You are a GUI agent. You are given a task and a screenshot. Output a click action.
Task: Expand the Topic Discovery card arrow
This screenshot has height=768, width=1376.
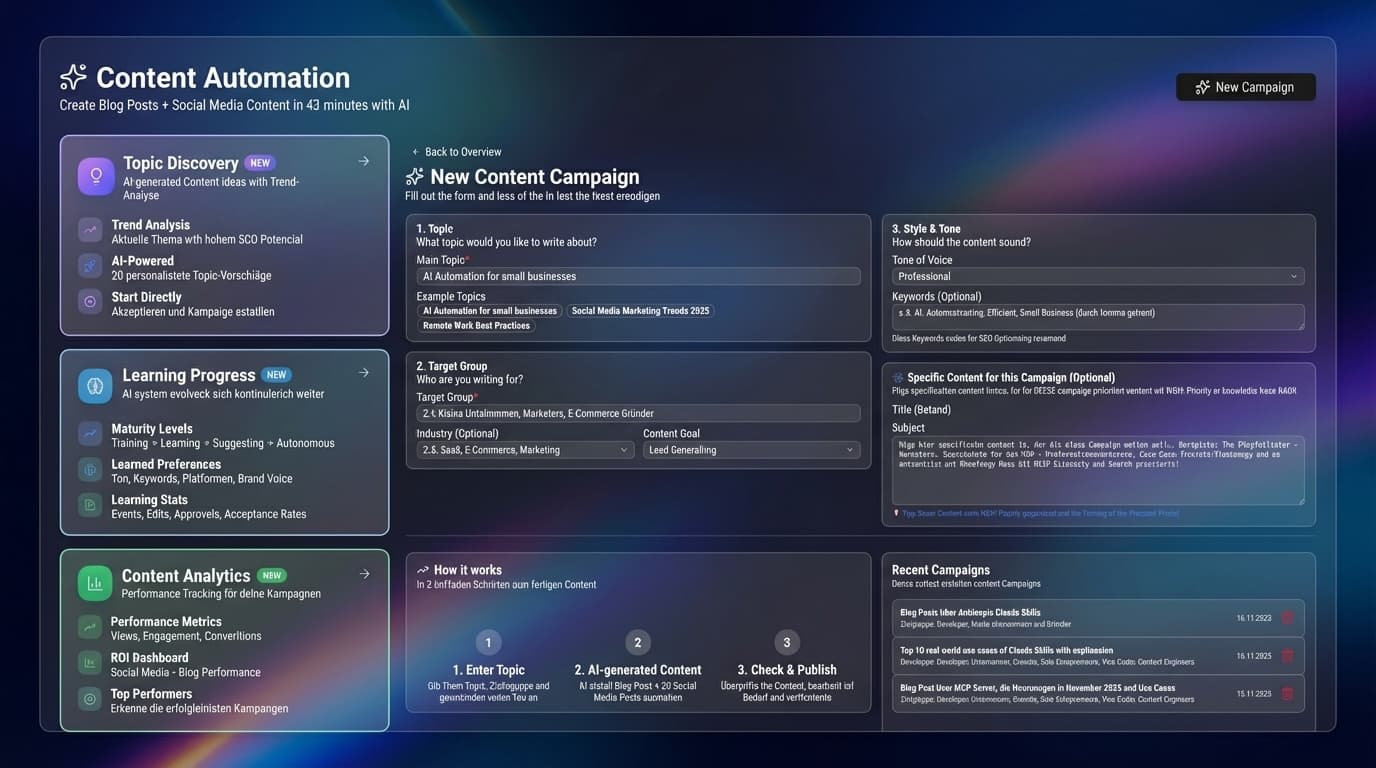[363, 160]
